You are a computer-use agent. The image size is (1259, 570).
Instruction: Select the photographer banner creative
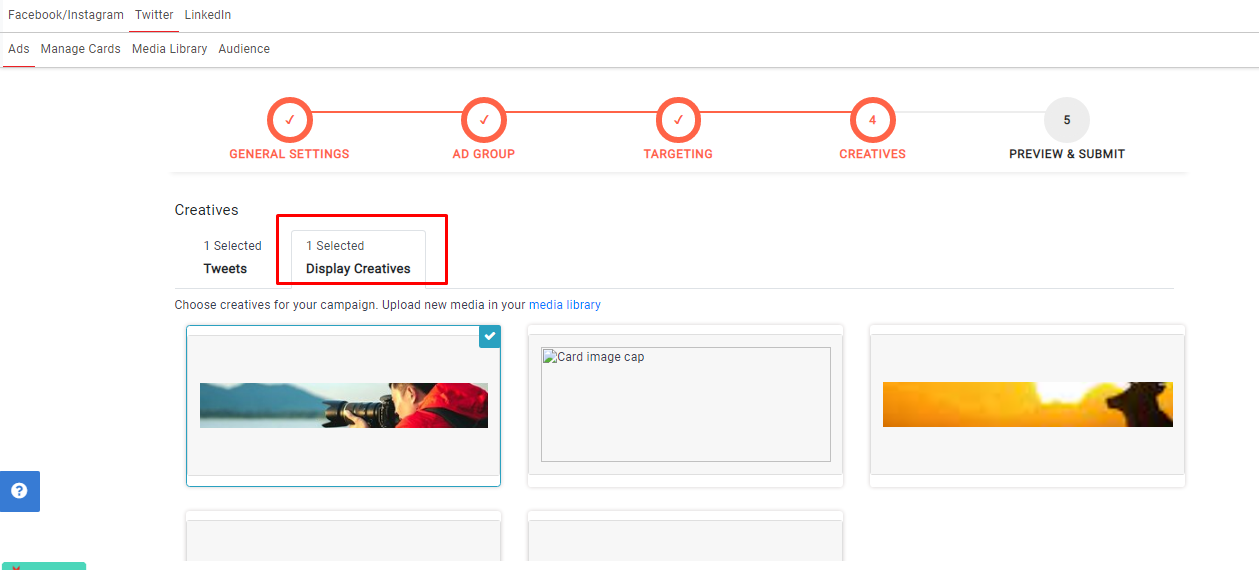(343, 405)
